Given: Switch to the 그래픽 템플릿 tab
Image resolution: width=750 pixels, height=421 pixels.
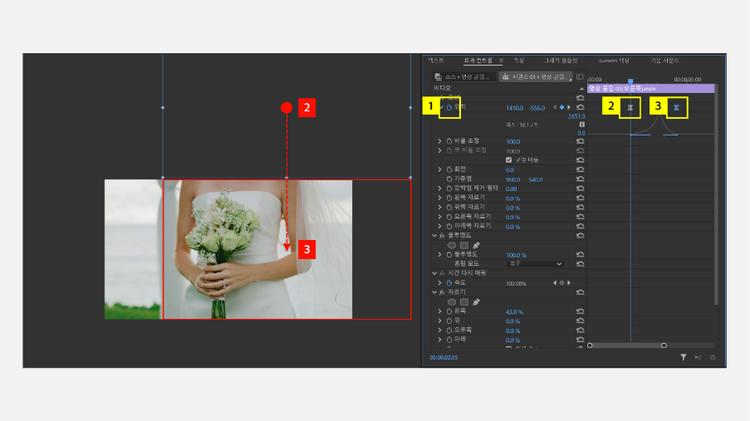Looking at the screenshot, I should pos(561,61).
